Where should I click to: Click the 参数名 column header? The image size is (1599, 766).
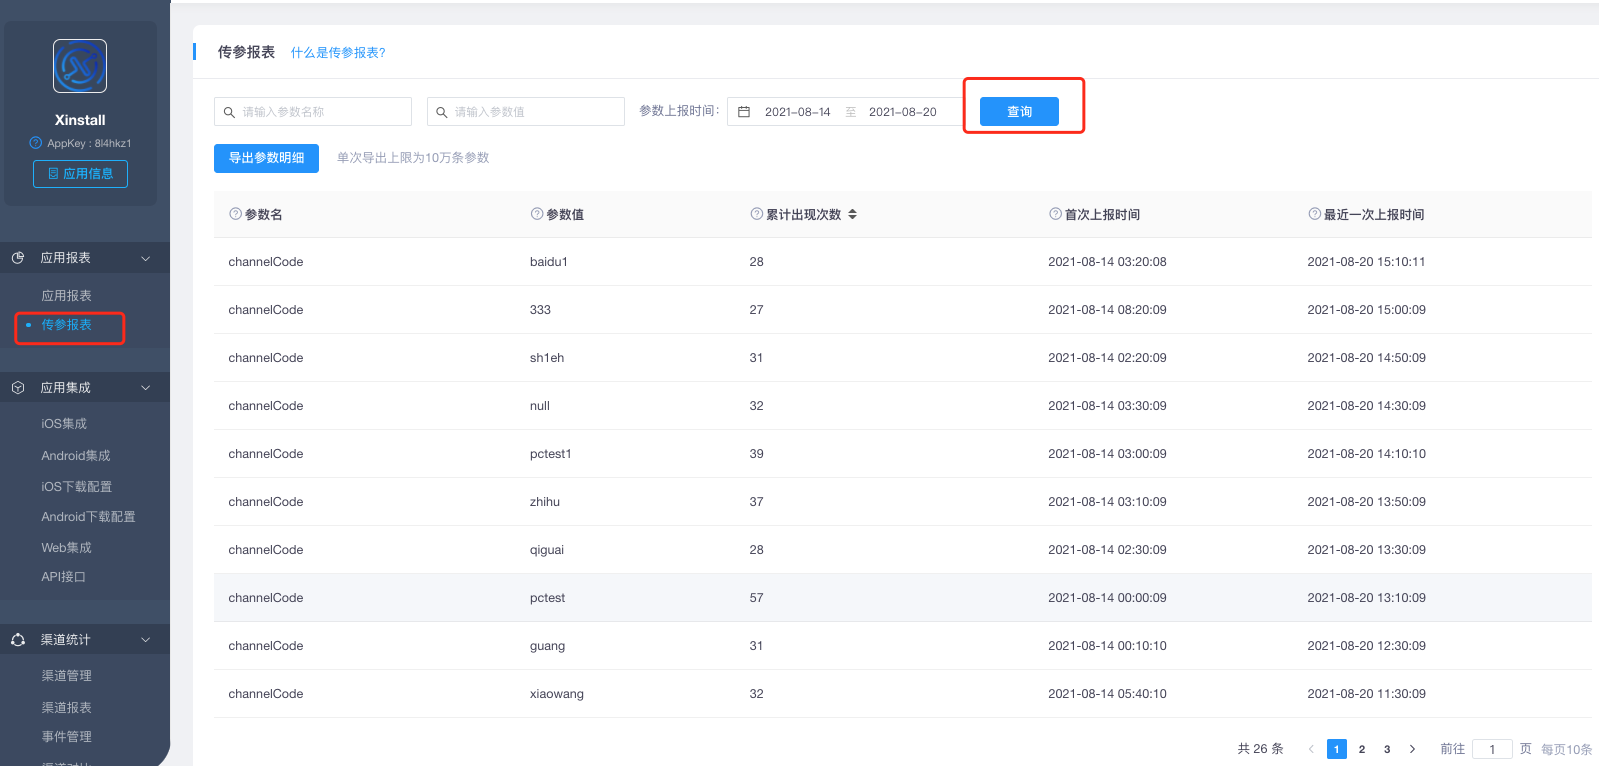point(264,214)
